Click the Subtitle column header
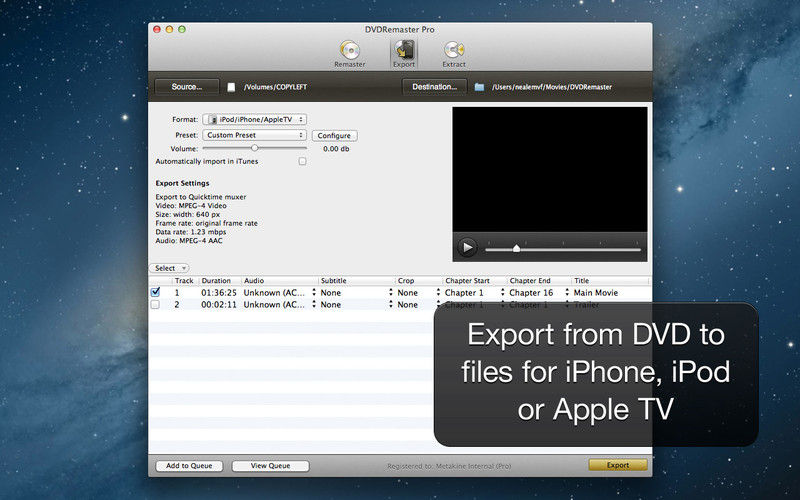The width and height of the screenshot is (800, 500). (x=356, y=281)
